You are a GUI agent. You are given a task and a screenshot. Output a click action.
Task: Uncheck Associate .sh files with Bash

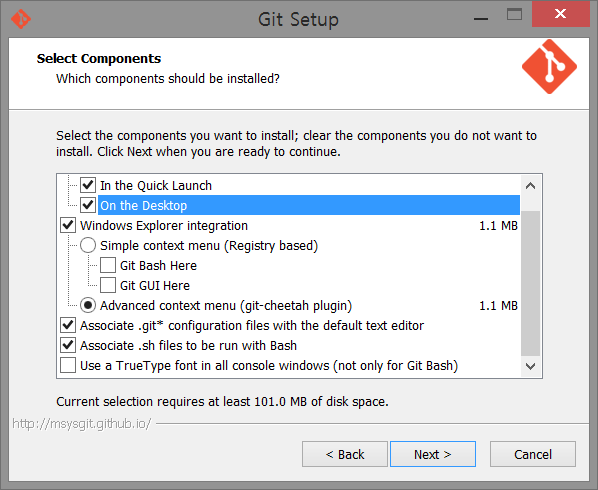tap(68, 345)
